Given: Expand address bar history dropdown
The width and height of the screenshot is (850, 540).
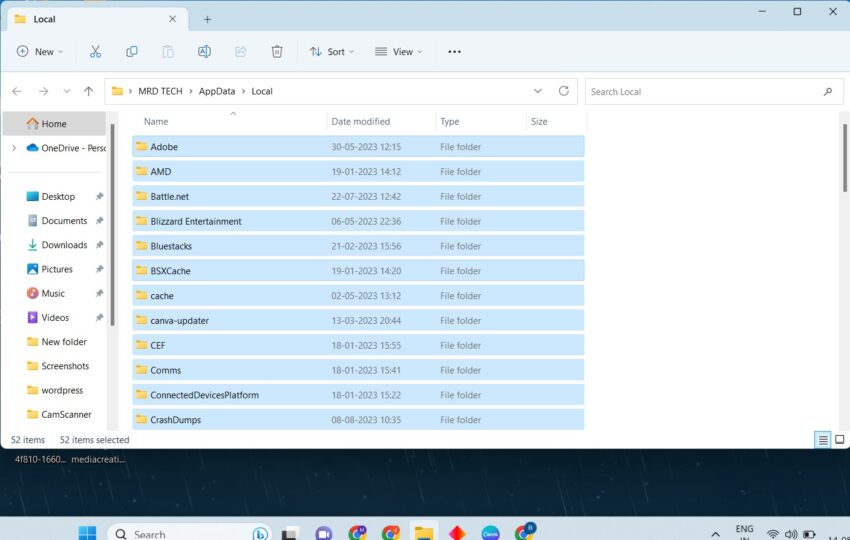Looking at the screenshot, I should pos(538,91).
